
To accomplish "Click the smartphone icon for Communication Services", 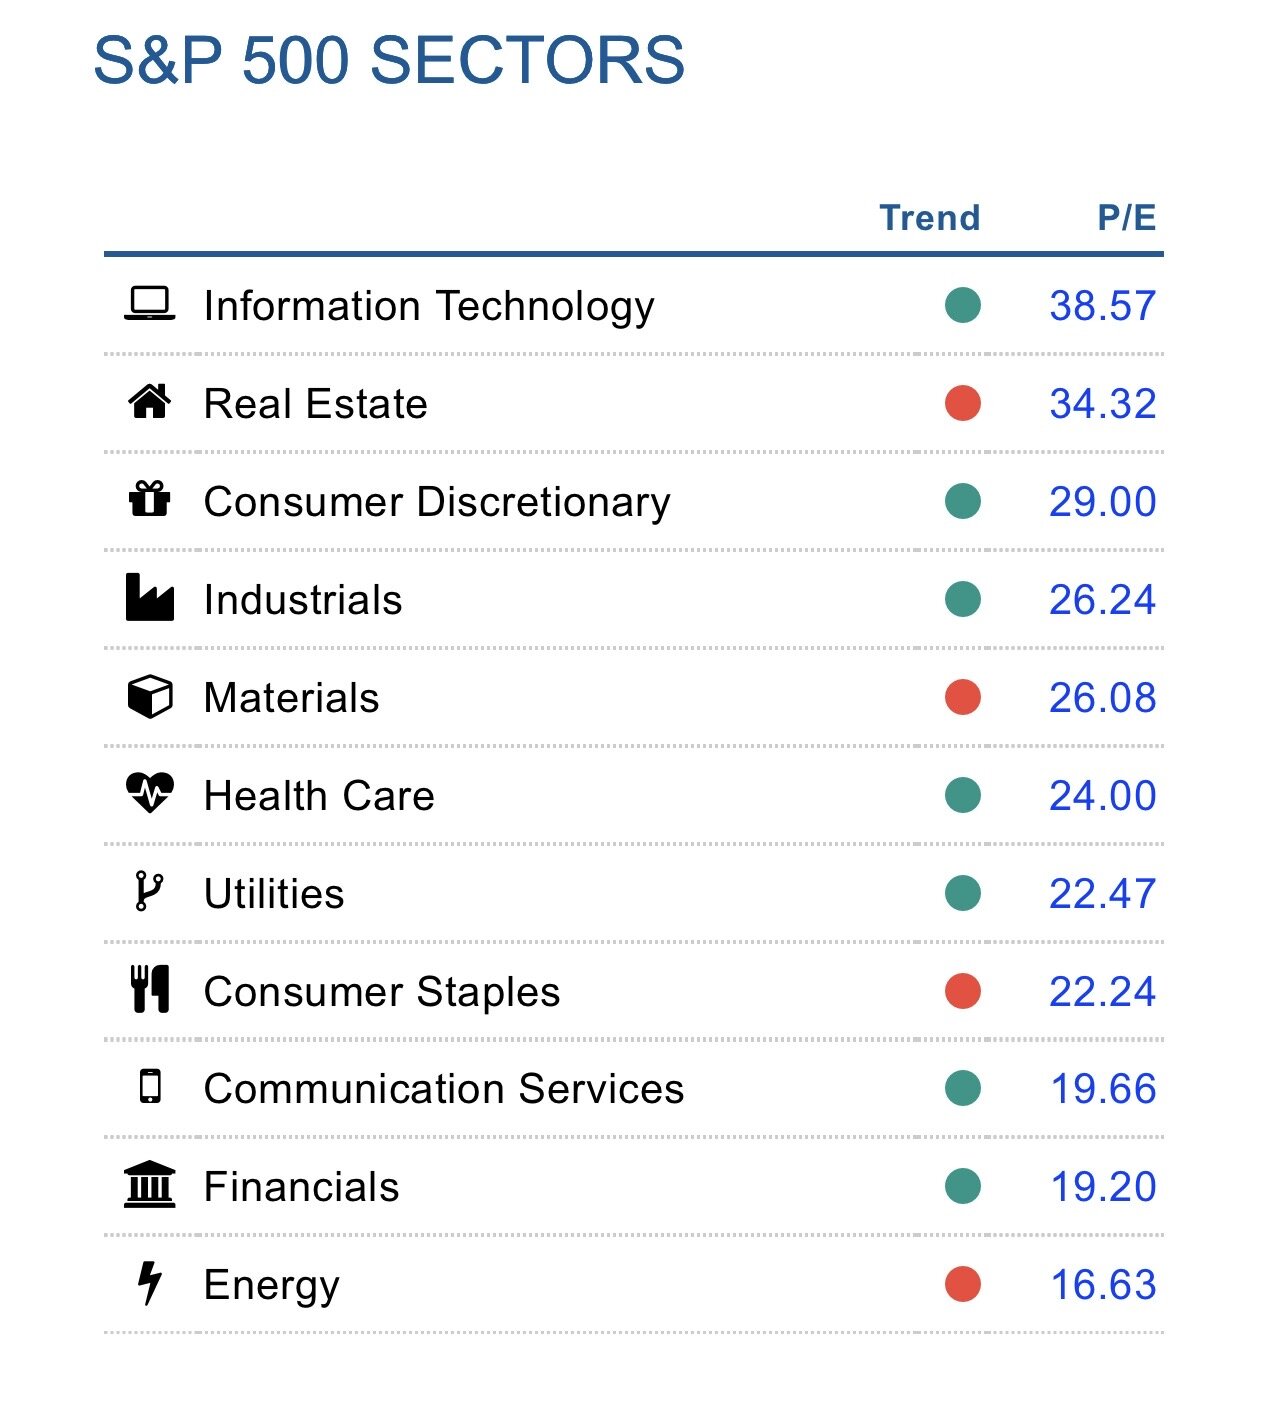I will [x=150, y=1087].
